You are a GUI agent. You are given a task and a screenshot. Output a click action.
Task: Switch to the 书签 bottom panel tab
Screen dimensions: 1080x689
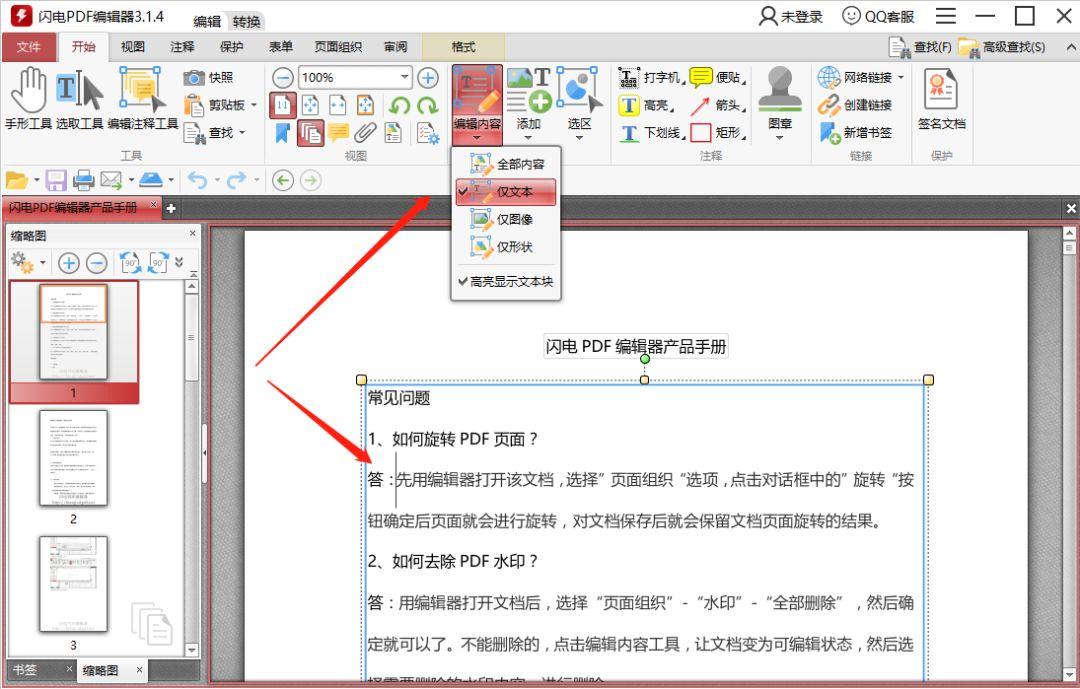click(x=25, y=669)
